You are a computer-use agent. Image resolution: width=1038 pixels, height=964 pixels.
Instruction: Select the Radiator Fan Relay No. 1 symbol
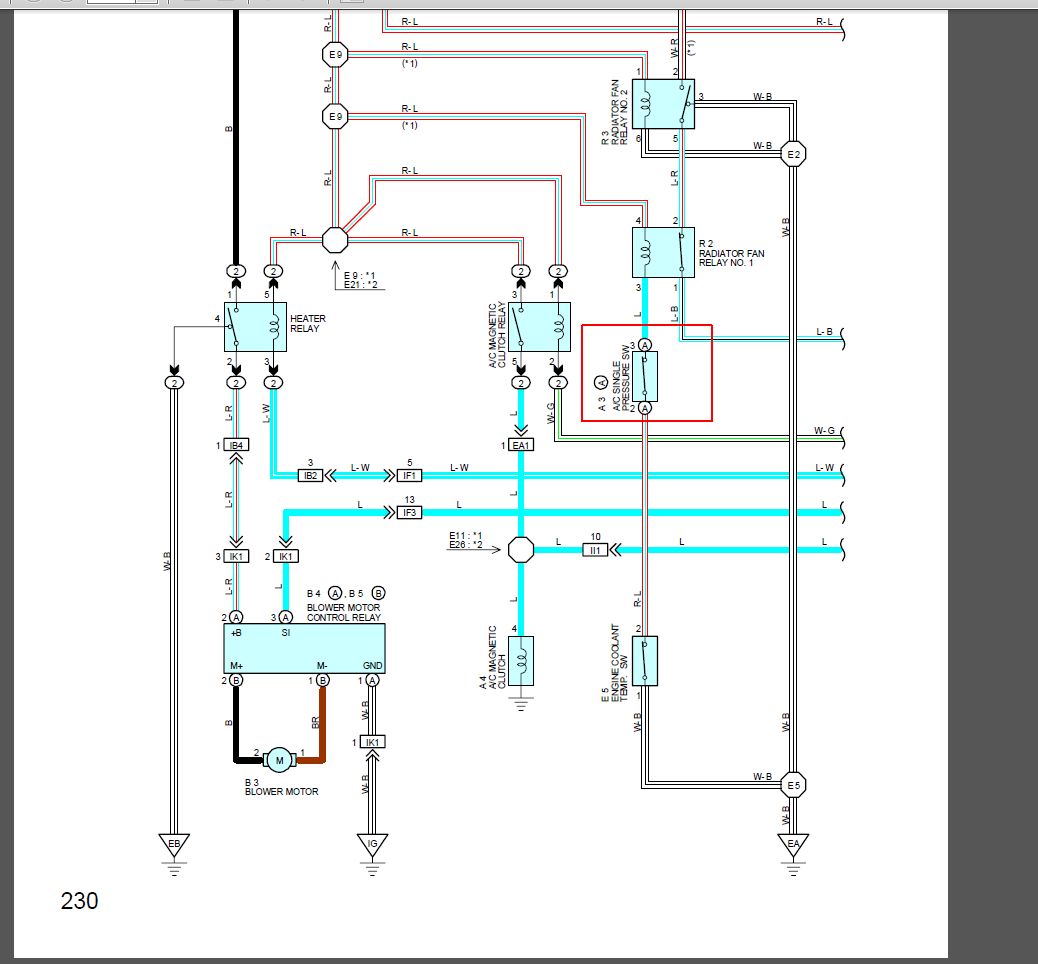click(664, 252)
